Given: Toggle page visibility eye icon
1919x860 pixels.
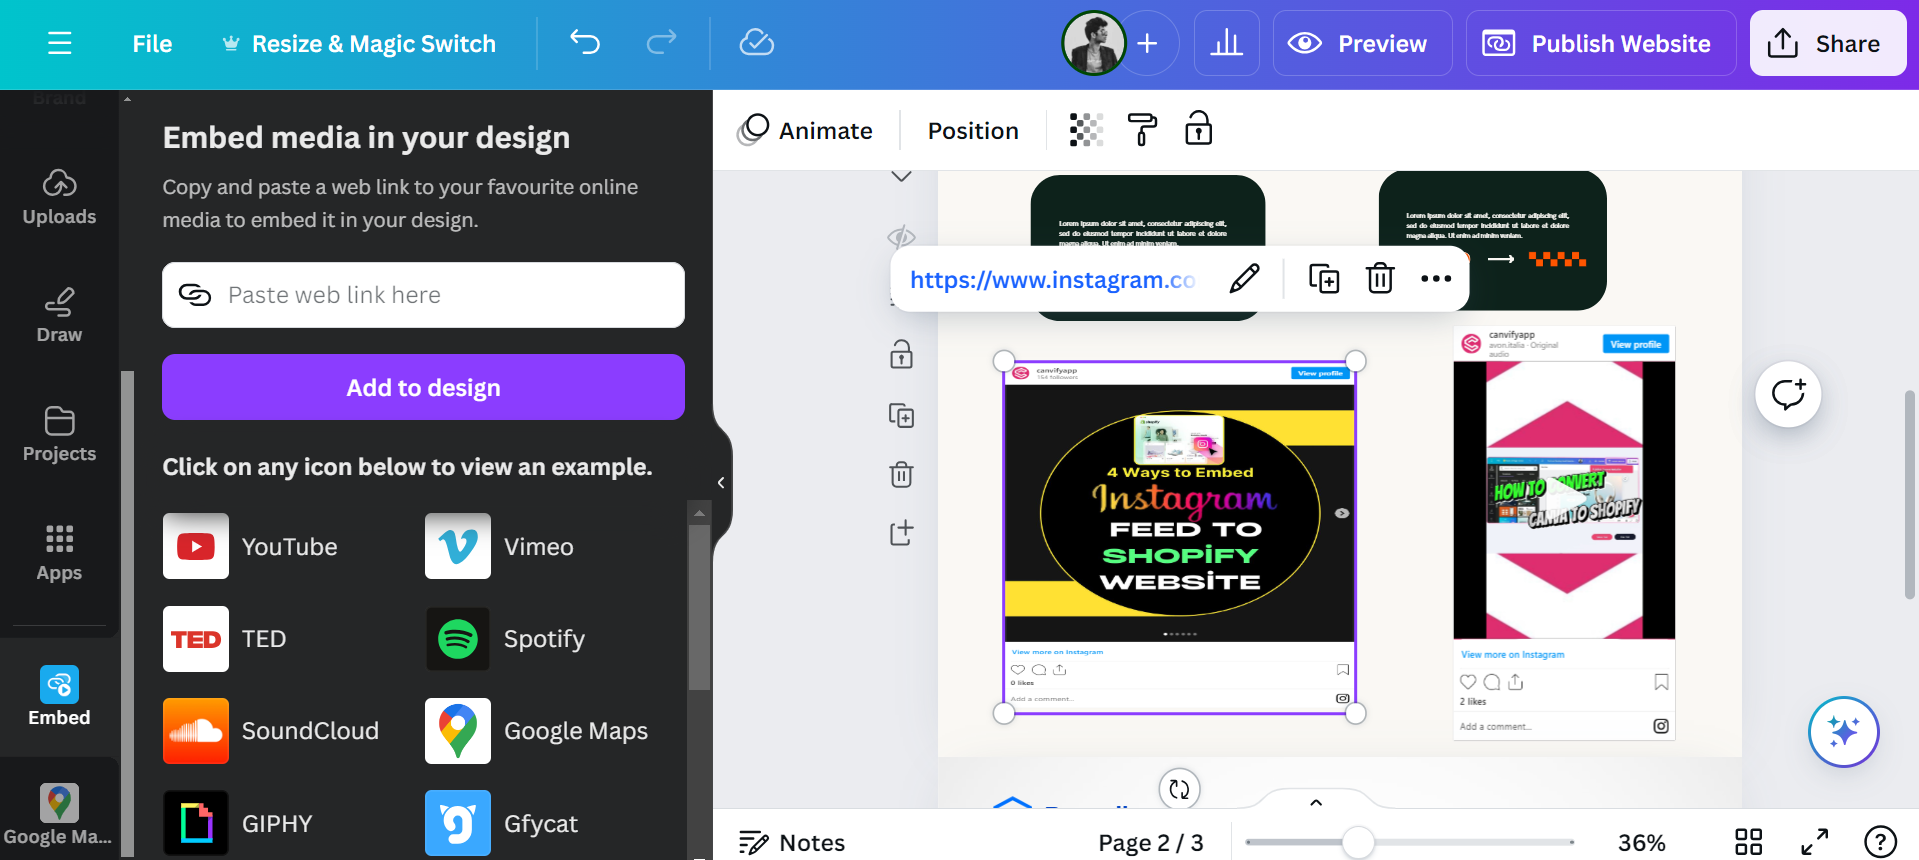Looking at the screenshot, I should pyautogui.click(x=901, y=237).
